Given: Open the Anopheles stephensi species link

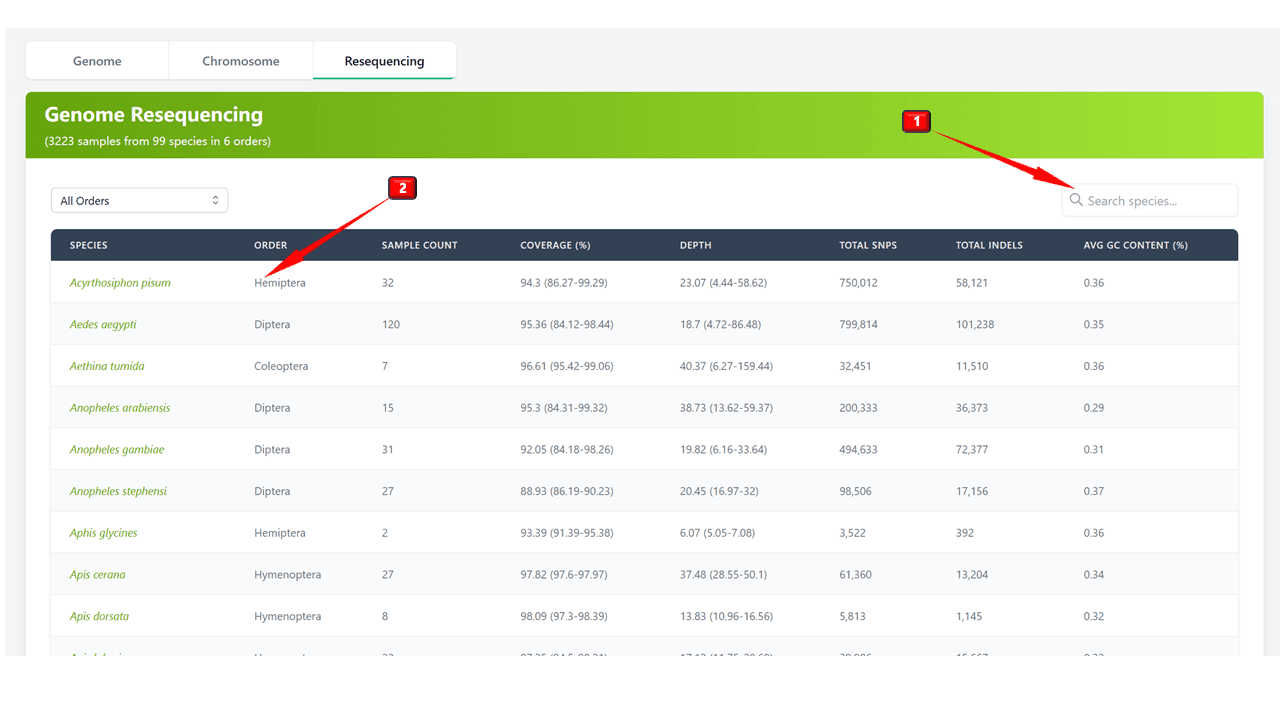Looking at the screenshot, I should pyautogui.click(x=118, y=491).
